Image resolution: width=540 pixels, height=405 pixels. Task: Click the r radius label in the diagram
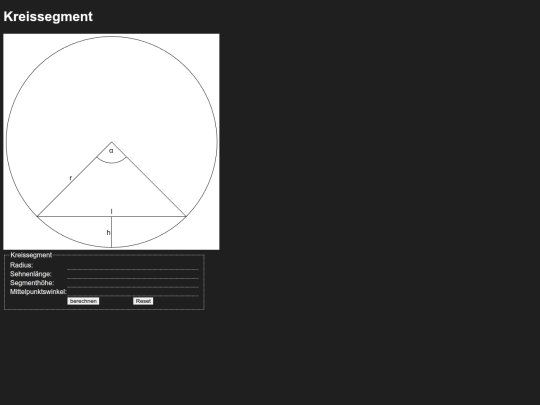71,178
